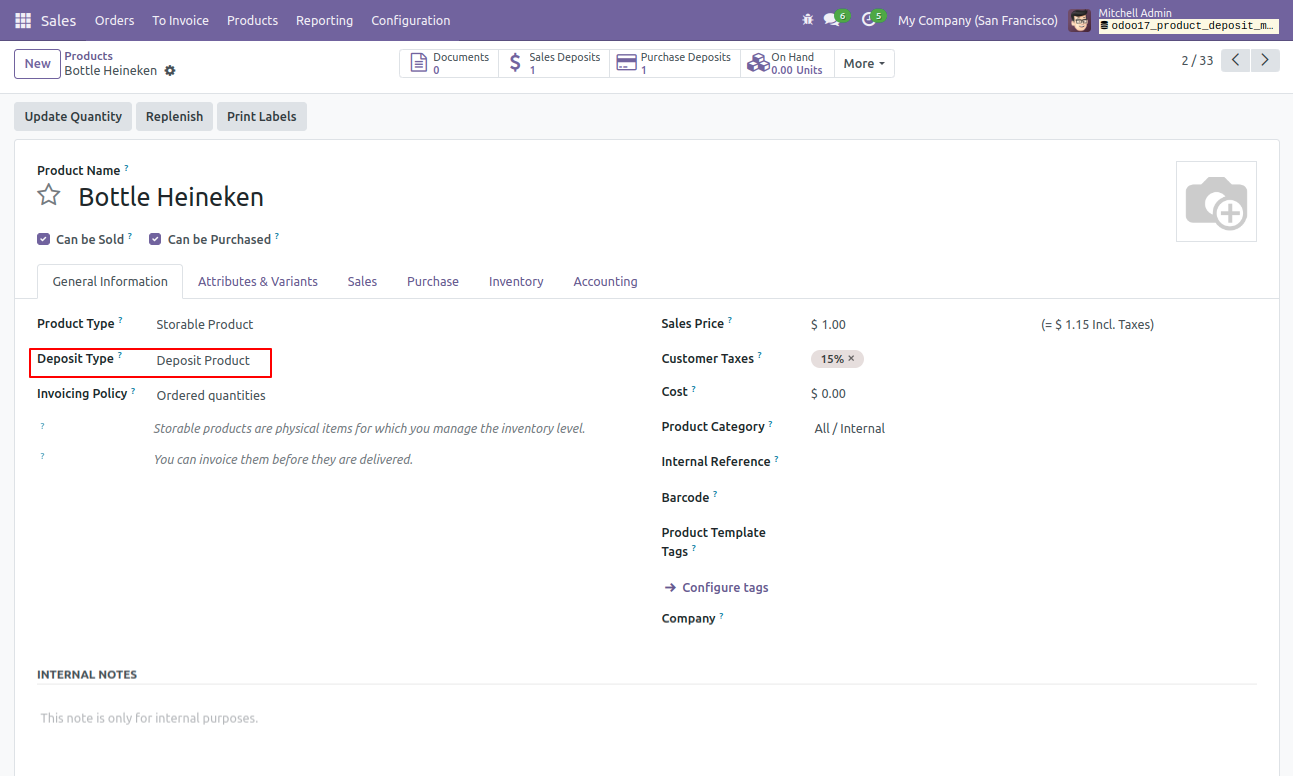The image size is (1293, 776).
Task: Click into the Internal Reference field
Action: pyautogui.click(x=1033, y=462)
